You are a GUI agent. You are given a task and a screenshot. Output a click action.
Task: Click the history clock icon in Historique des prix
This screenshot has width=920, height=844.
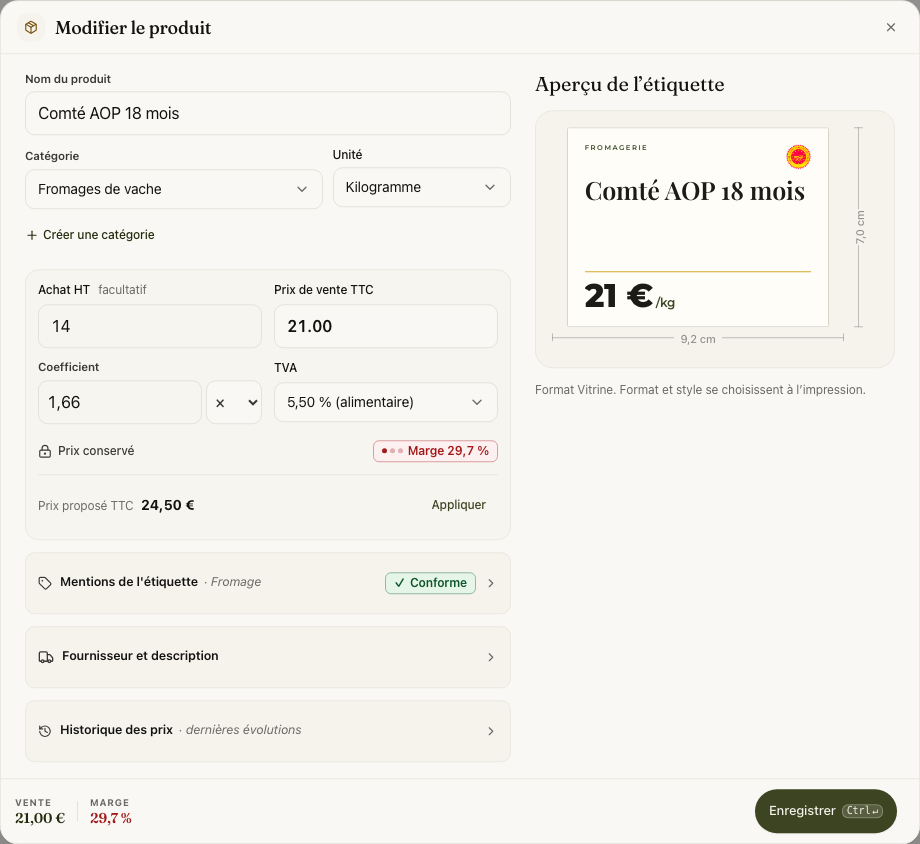(x=45, y=731)
